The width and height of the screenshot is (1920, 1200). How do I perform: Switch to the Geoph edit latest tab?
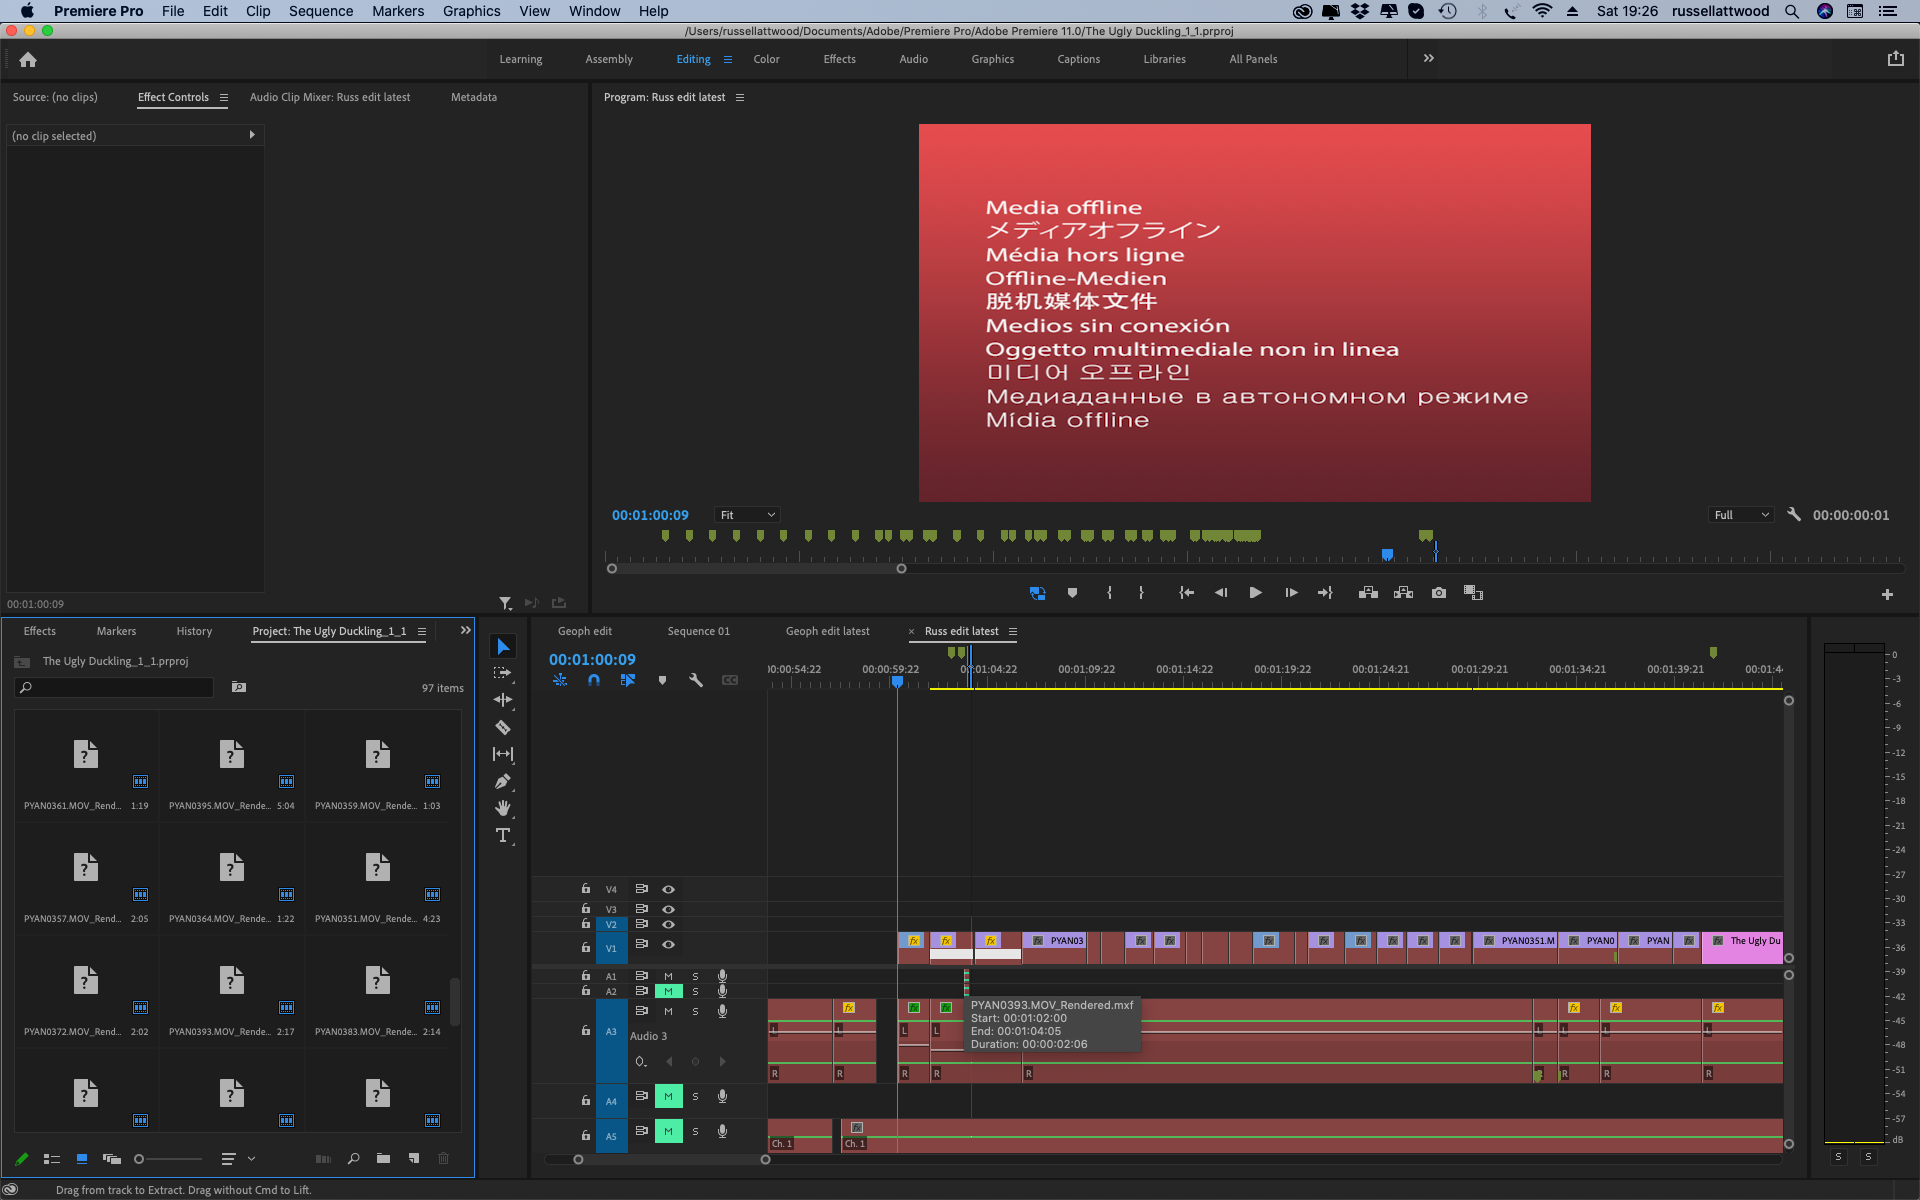827,631
